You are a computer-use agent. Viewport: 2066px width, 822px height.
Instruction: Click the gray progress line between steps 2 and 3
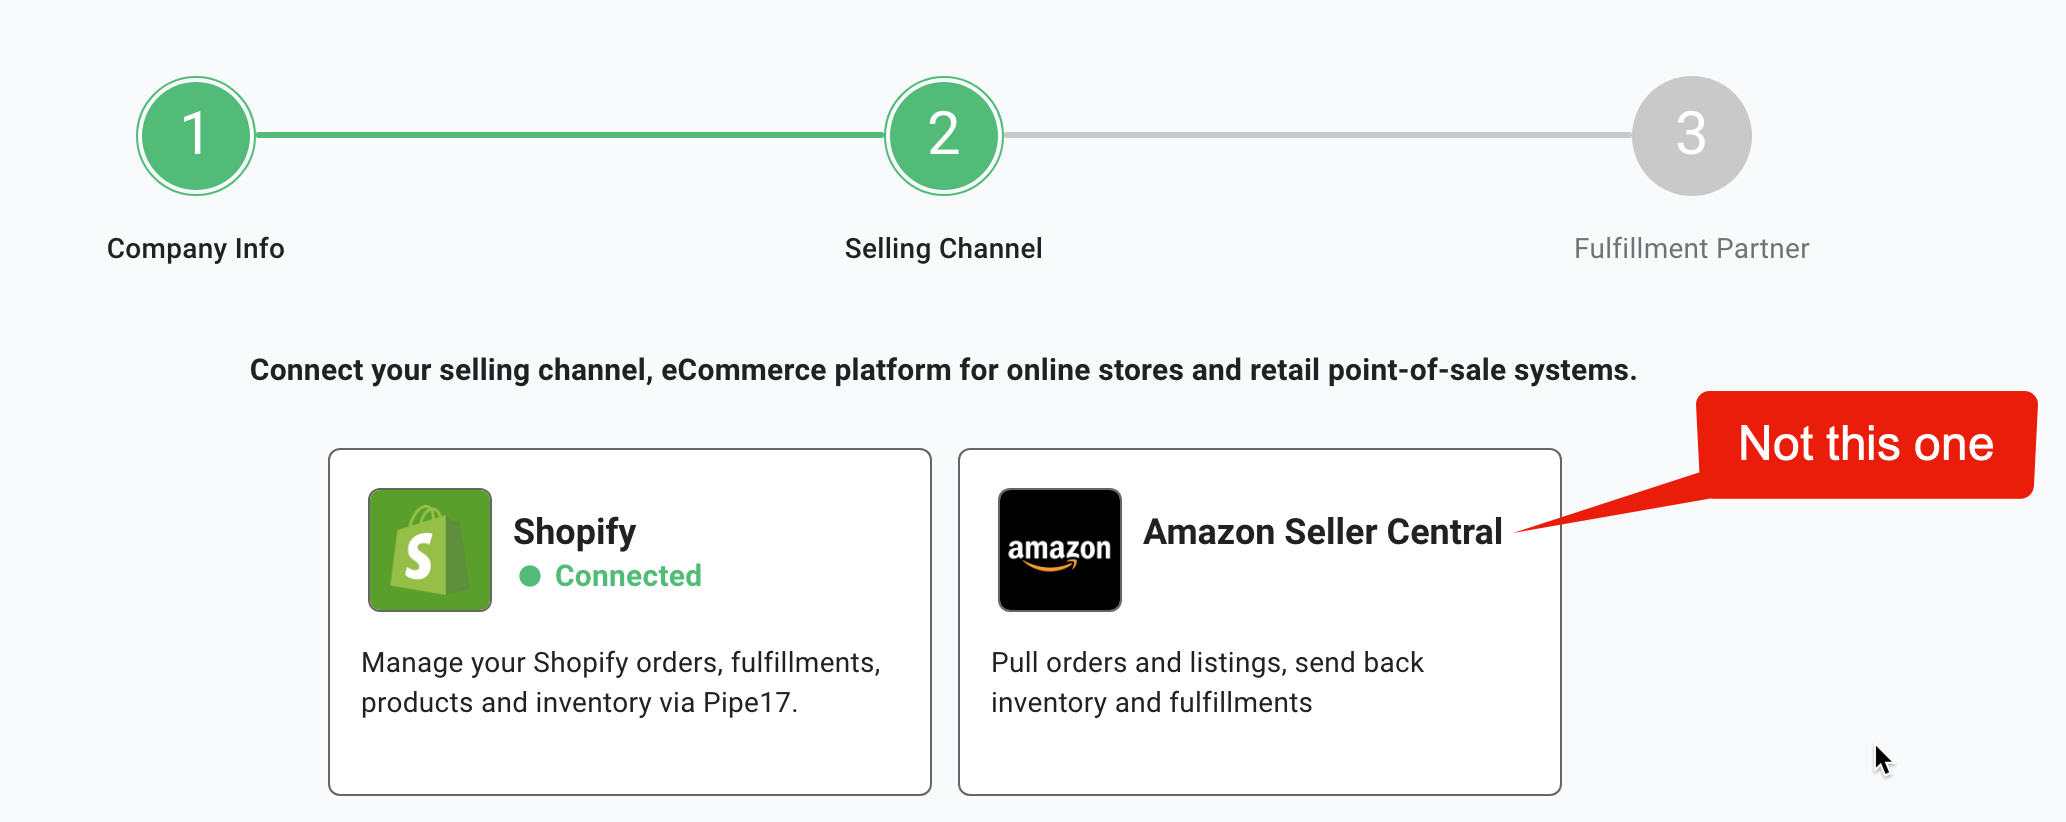pos(1318,135)
